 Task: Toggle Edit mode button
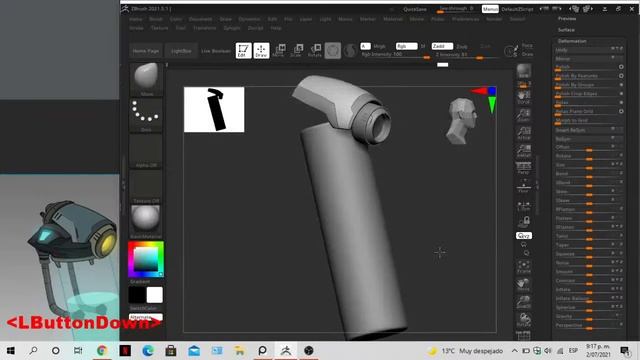click(243, 51)
